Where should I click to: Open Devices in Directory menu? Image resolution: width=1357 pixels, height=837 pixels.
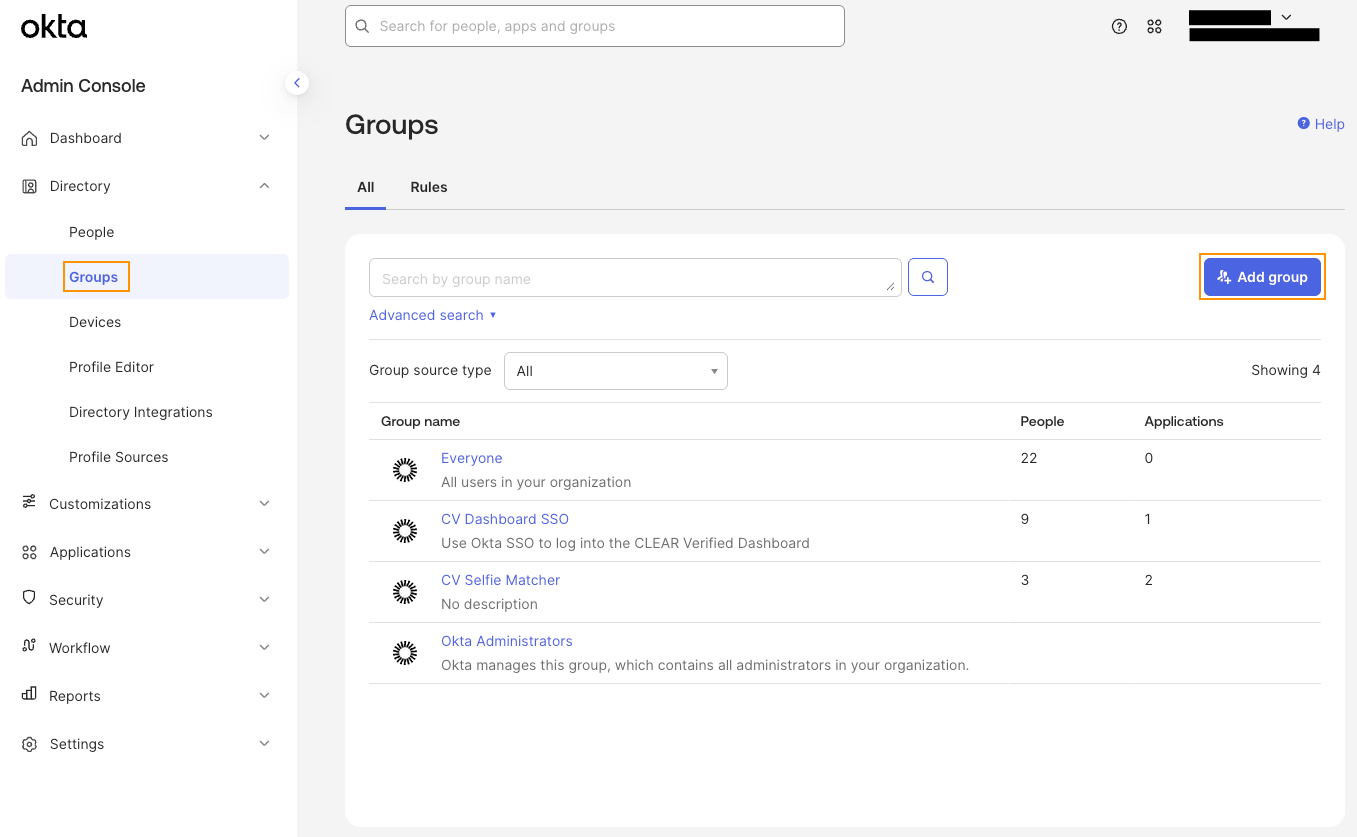point(95,322)
